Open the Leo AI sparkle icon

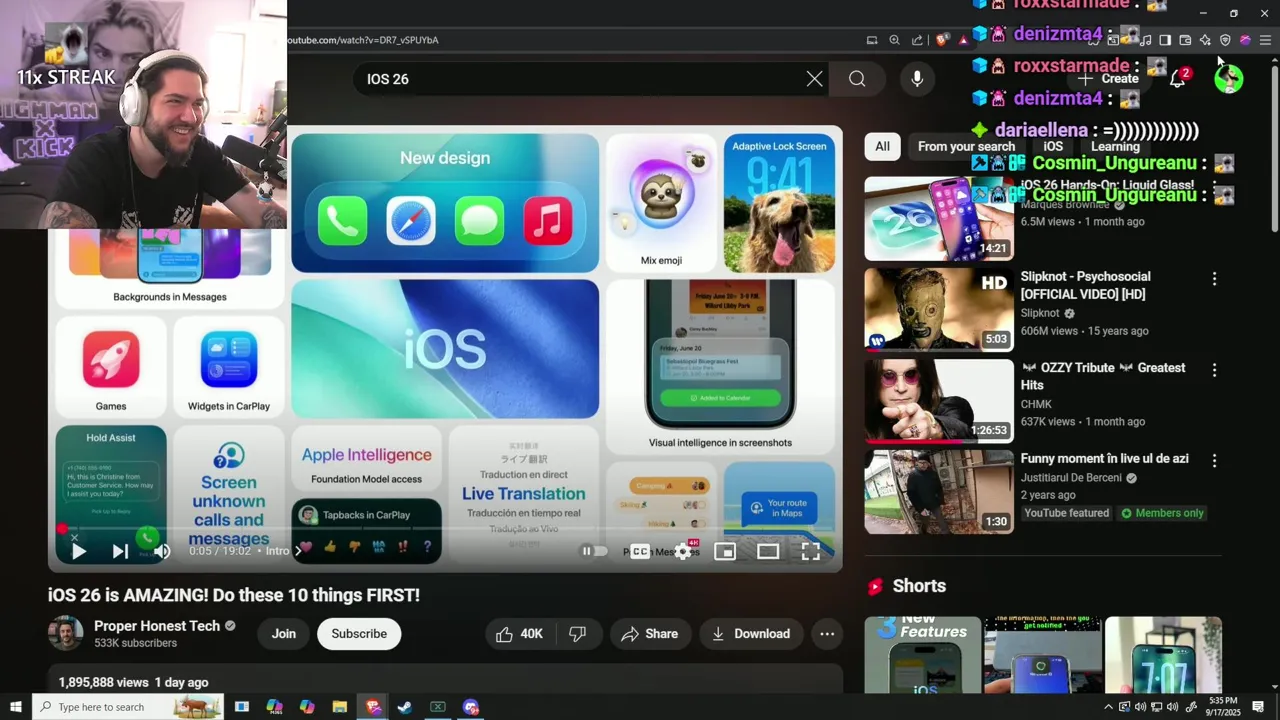tap(1205, 40)
